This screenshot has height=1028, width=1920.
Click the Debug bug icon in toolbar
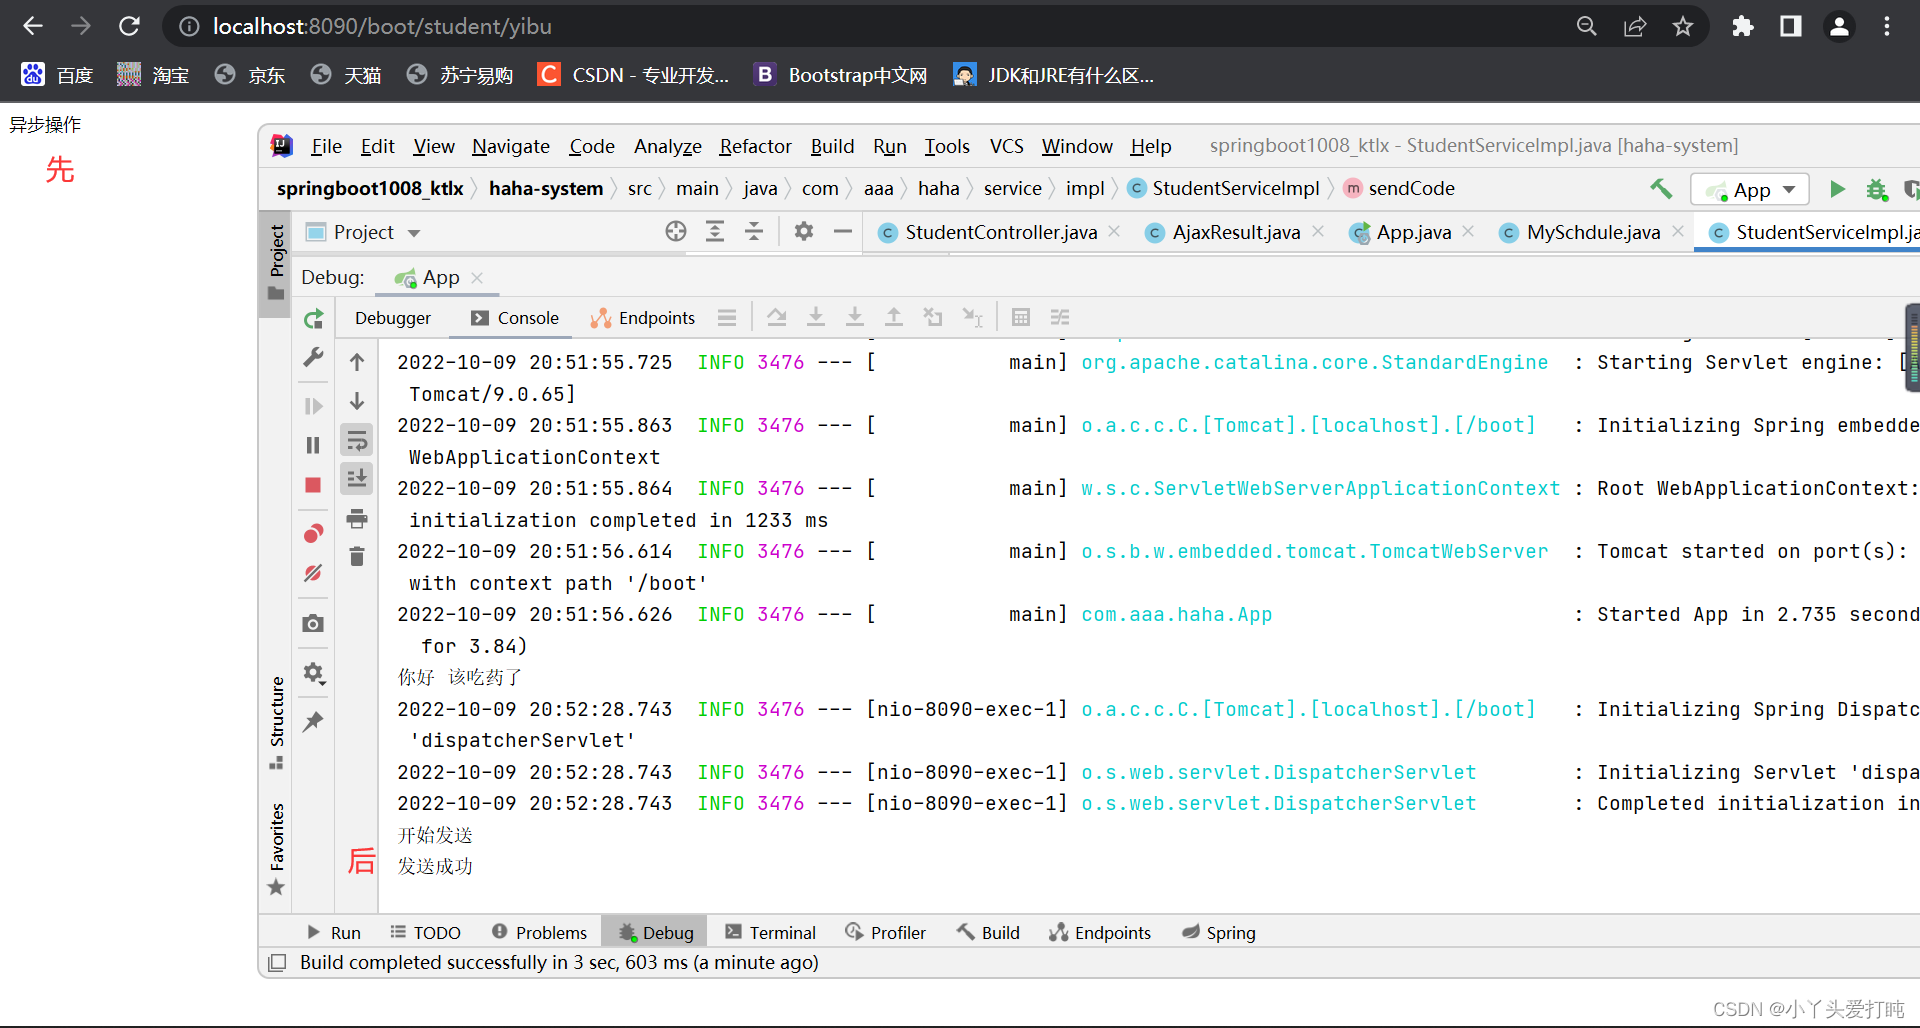(x=1876, y=189)
